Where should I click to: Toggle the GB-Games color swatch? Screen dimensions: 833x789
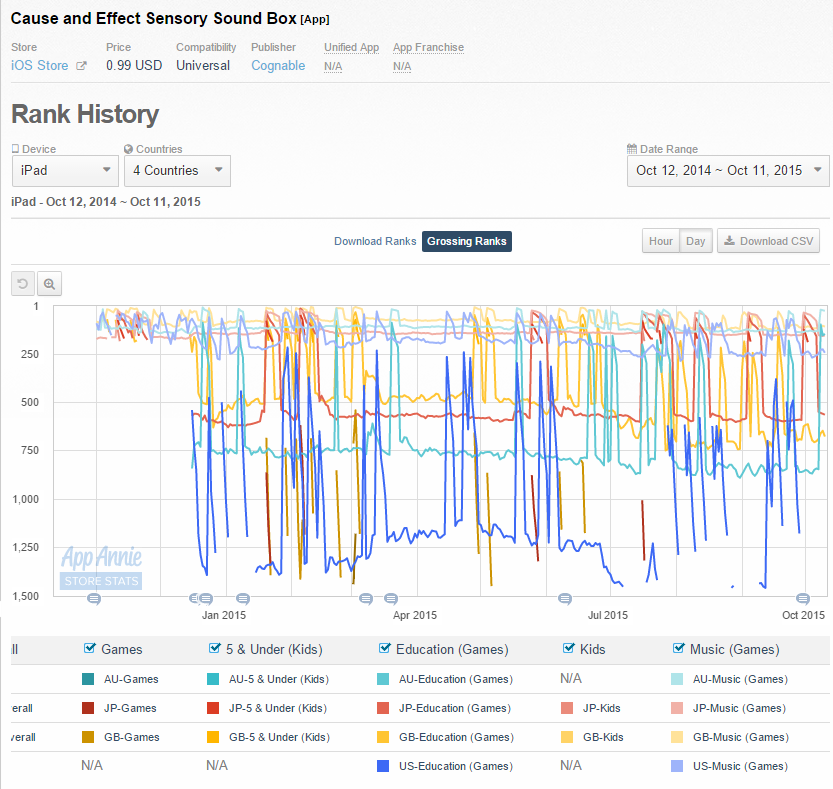point(88,737)
